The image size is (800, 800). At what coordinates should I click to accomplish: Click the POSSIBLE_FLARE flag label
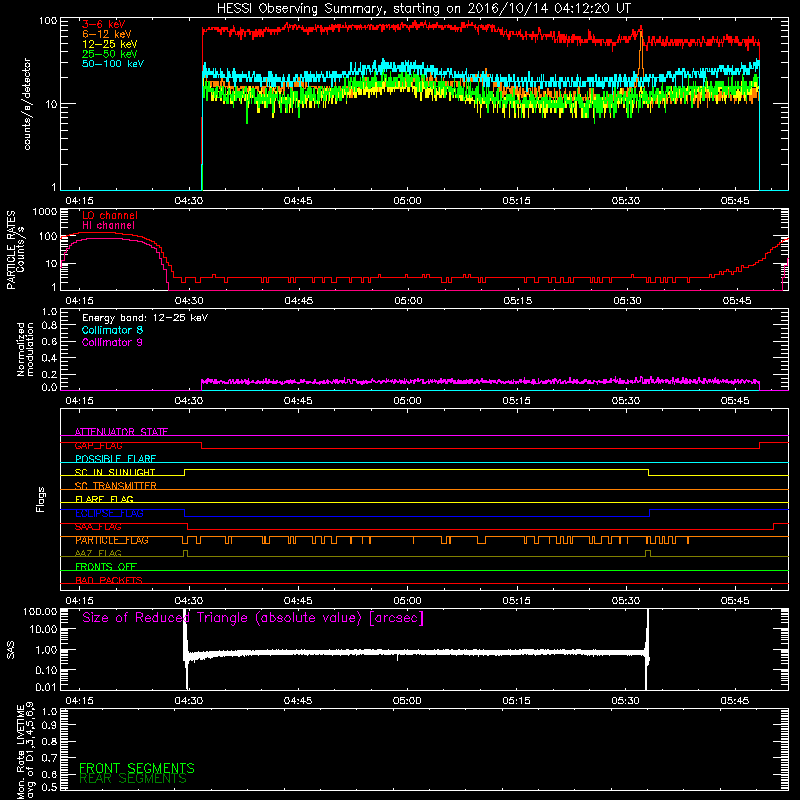click(x=115, y=459)
